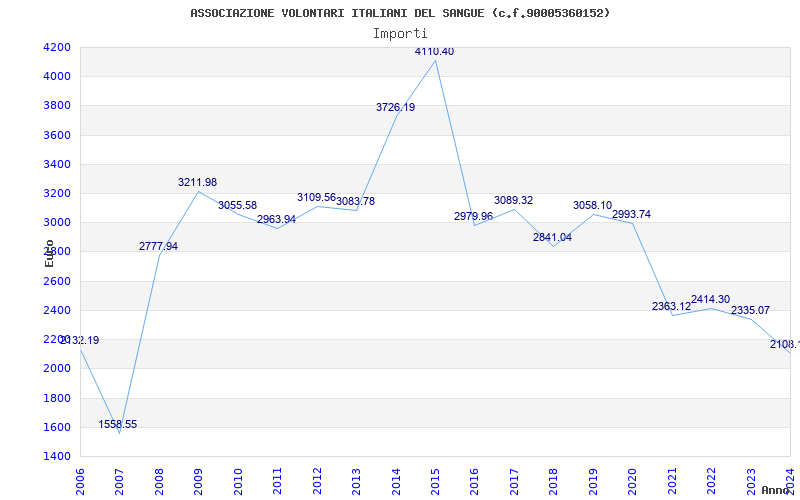Click the 2020 year label on x-axis
Image resolution: width=800 pixels, height=500 pixels.
point(633,482)
